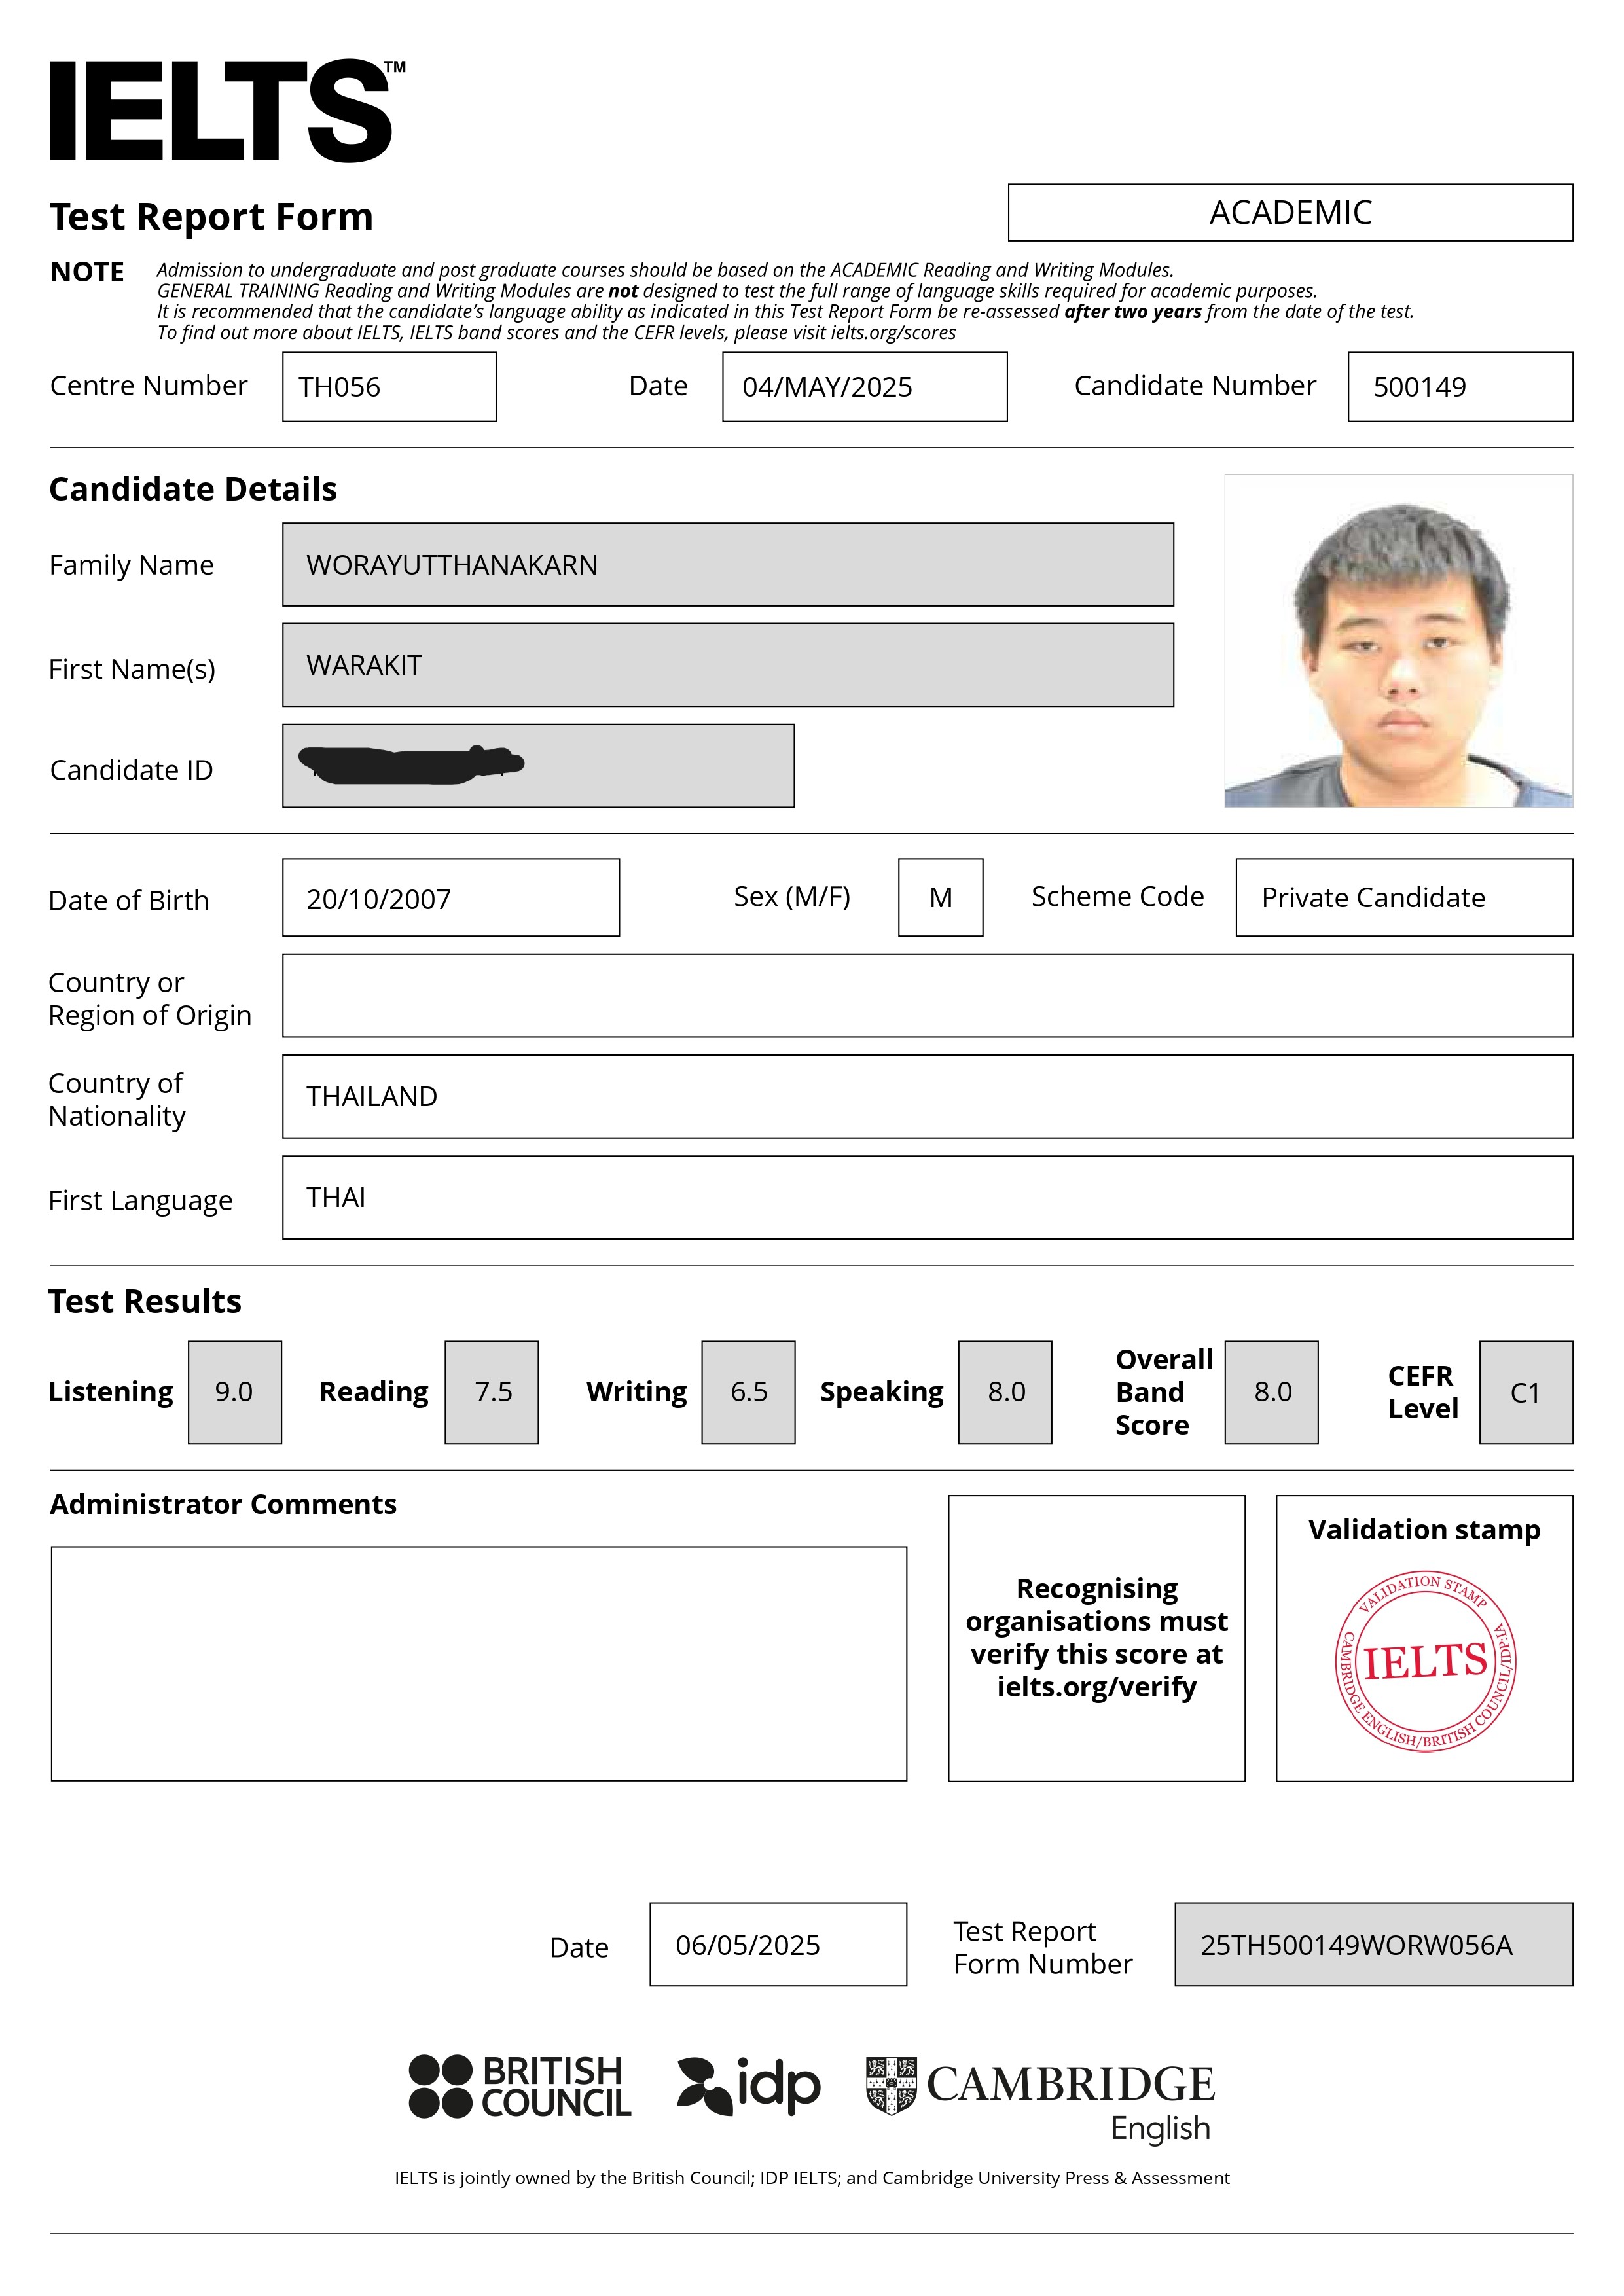Click the Administrator Comments heading

pyautogui.click(x=223, y=1504)
